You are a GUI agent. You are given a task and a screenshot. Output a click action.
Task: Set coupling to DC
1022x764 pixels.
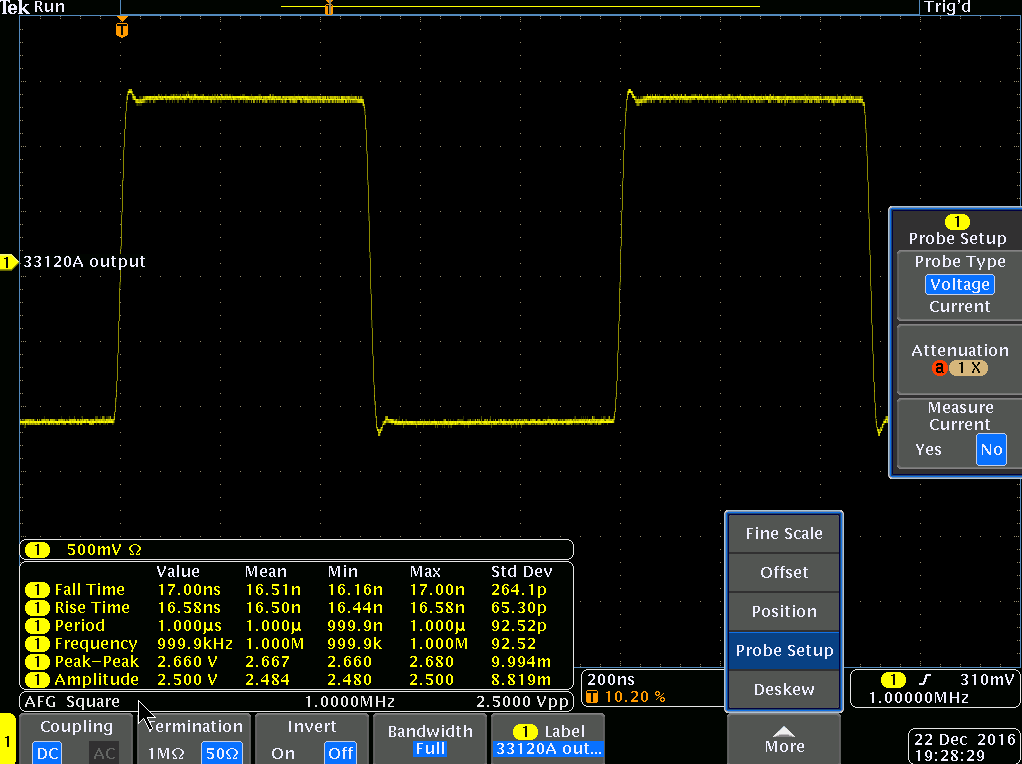pos(48,753)
